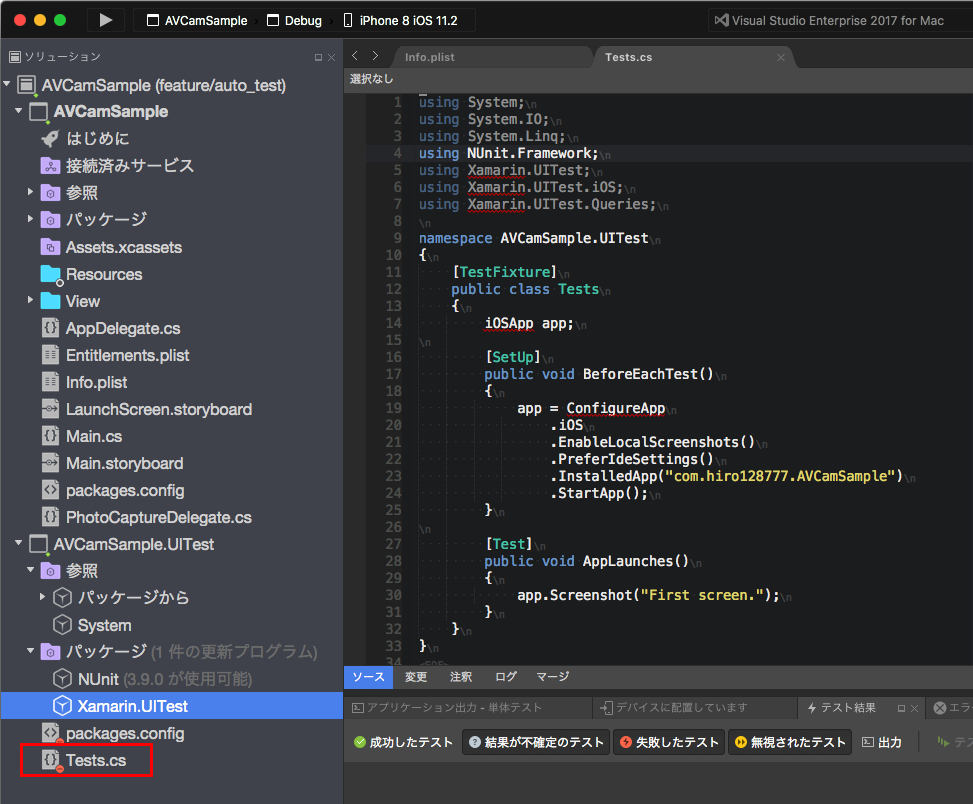Navigate forward with right chevron arrow
The height and width of the screenshot is (804, 973).
(375, 56)
